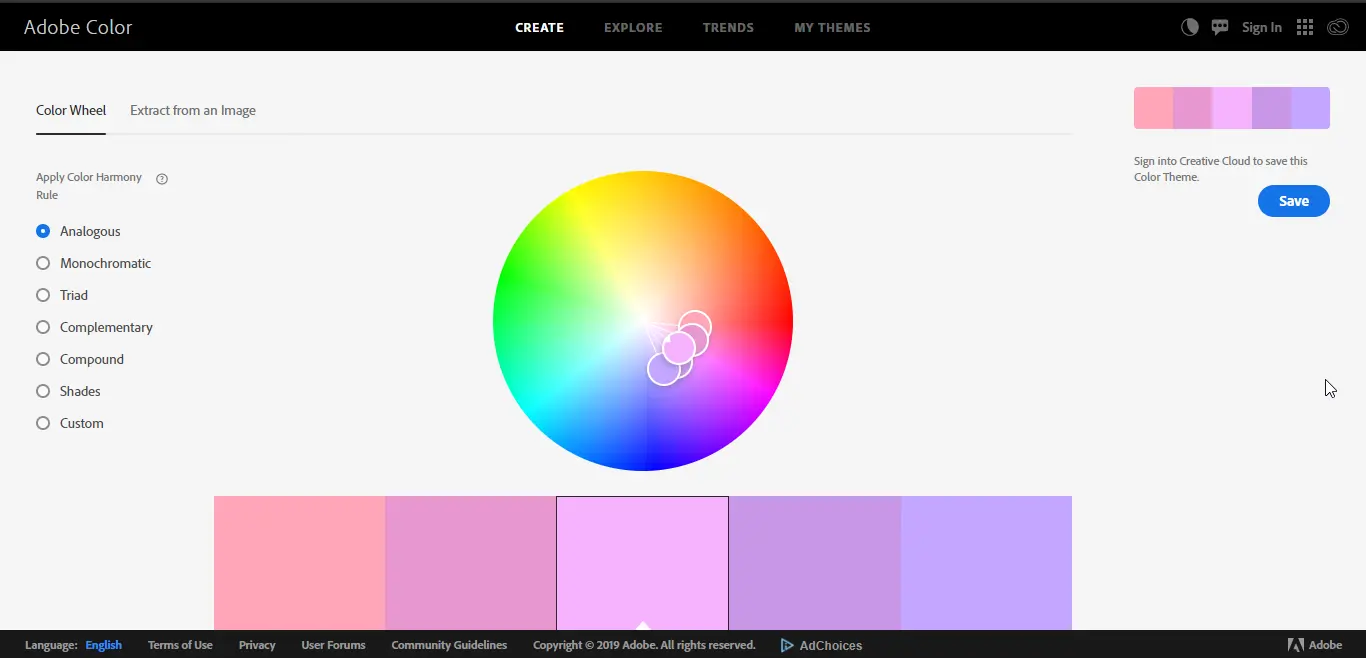Toggle the dark mode half-moon icon
The height and width of the screenshot is (658, 1366).
(x=1190, y=27)
